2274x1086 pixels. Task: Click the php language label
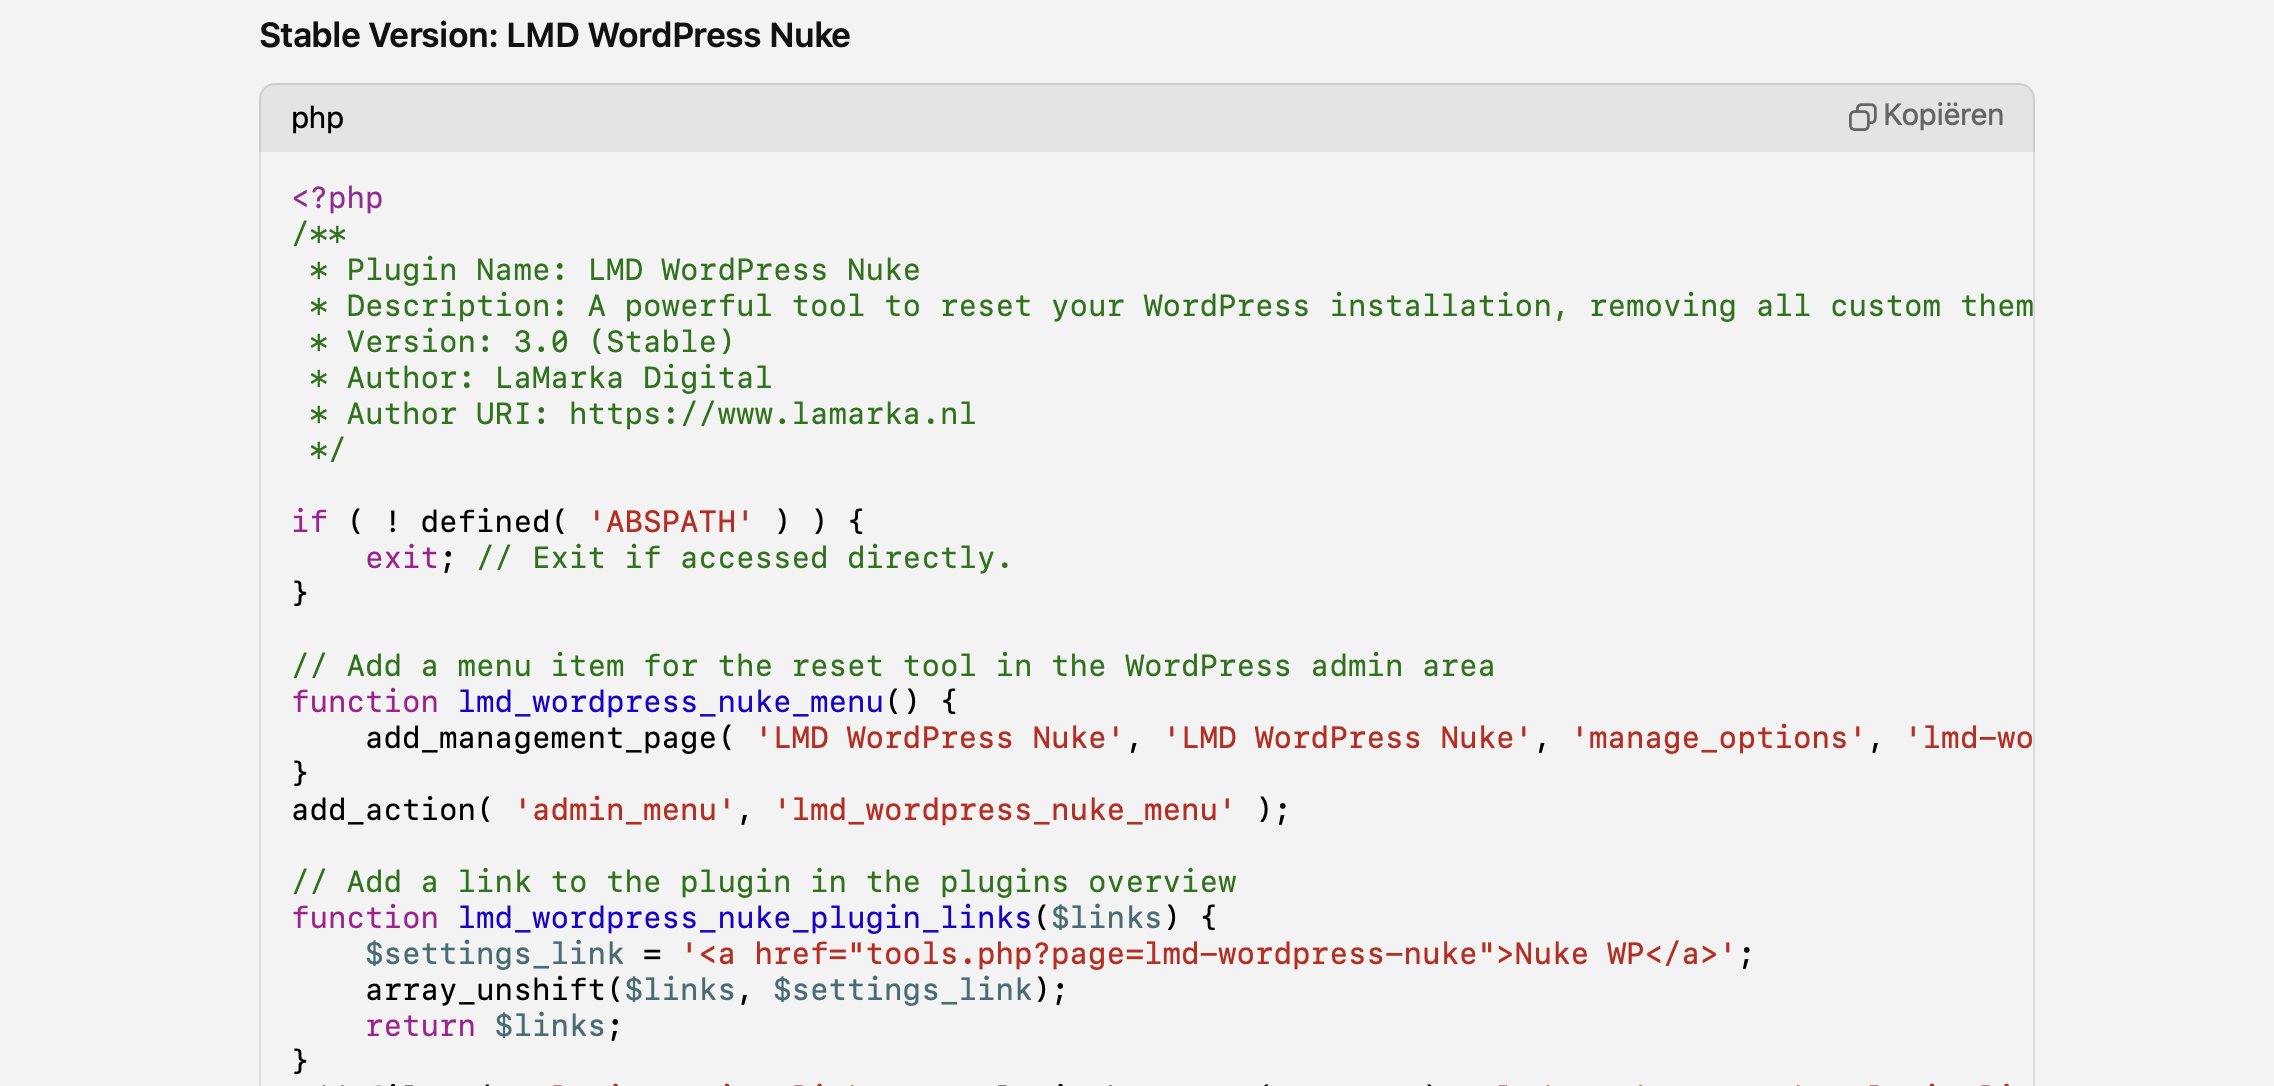(x=317, y=118)
